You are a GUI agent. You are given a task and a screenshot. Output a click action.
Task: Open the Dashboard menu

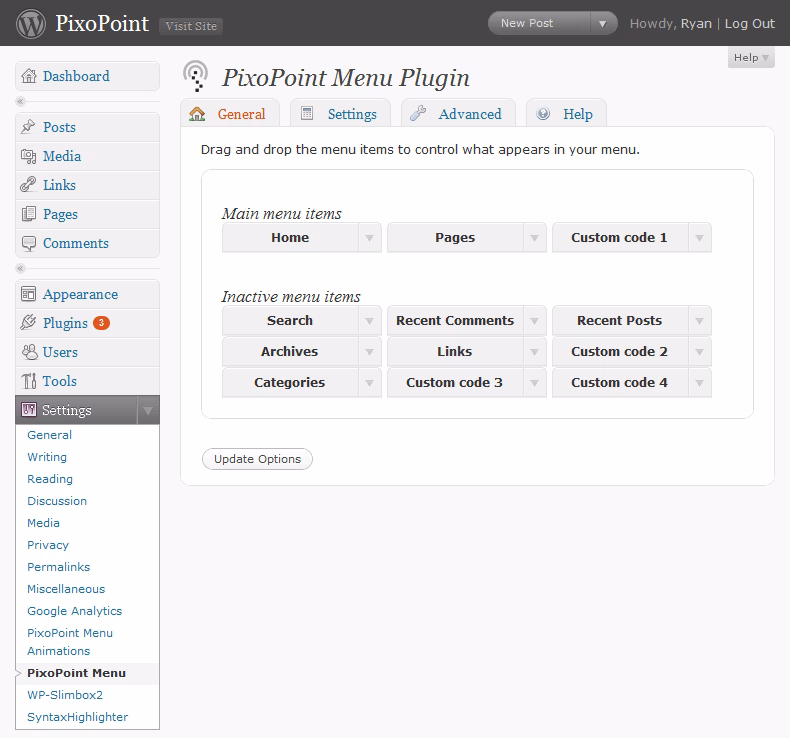88,76
